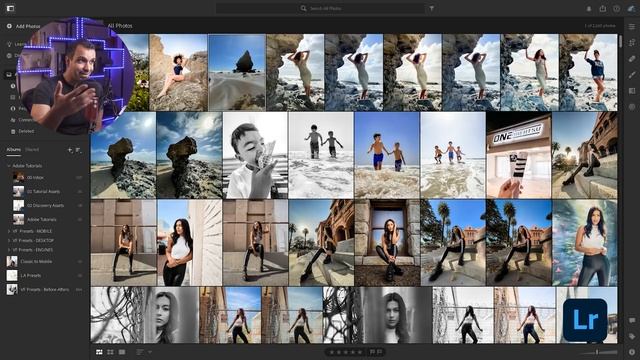Expand VF Presets - DESKTOP folder

9,241
